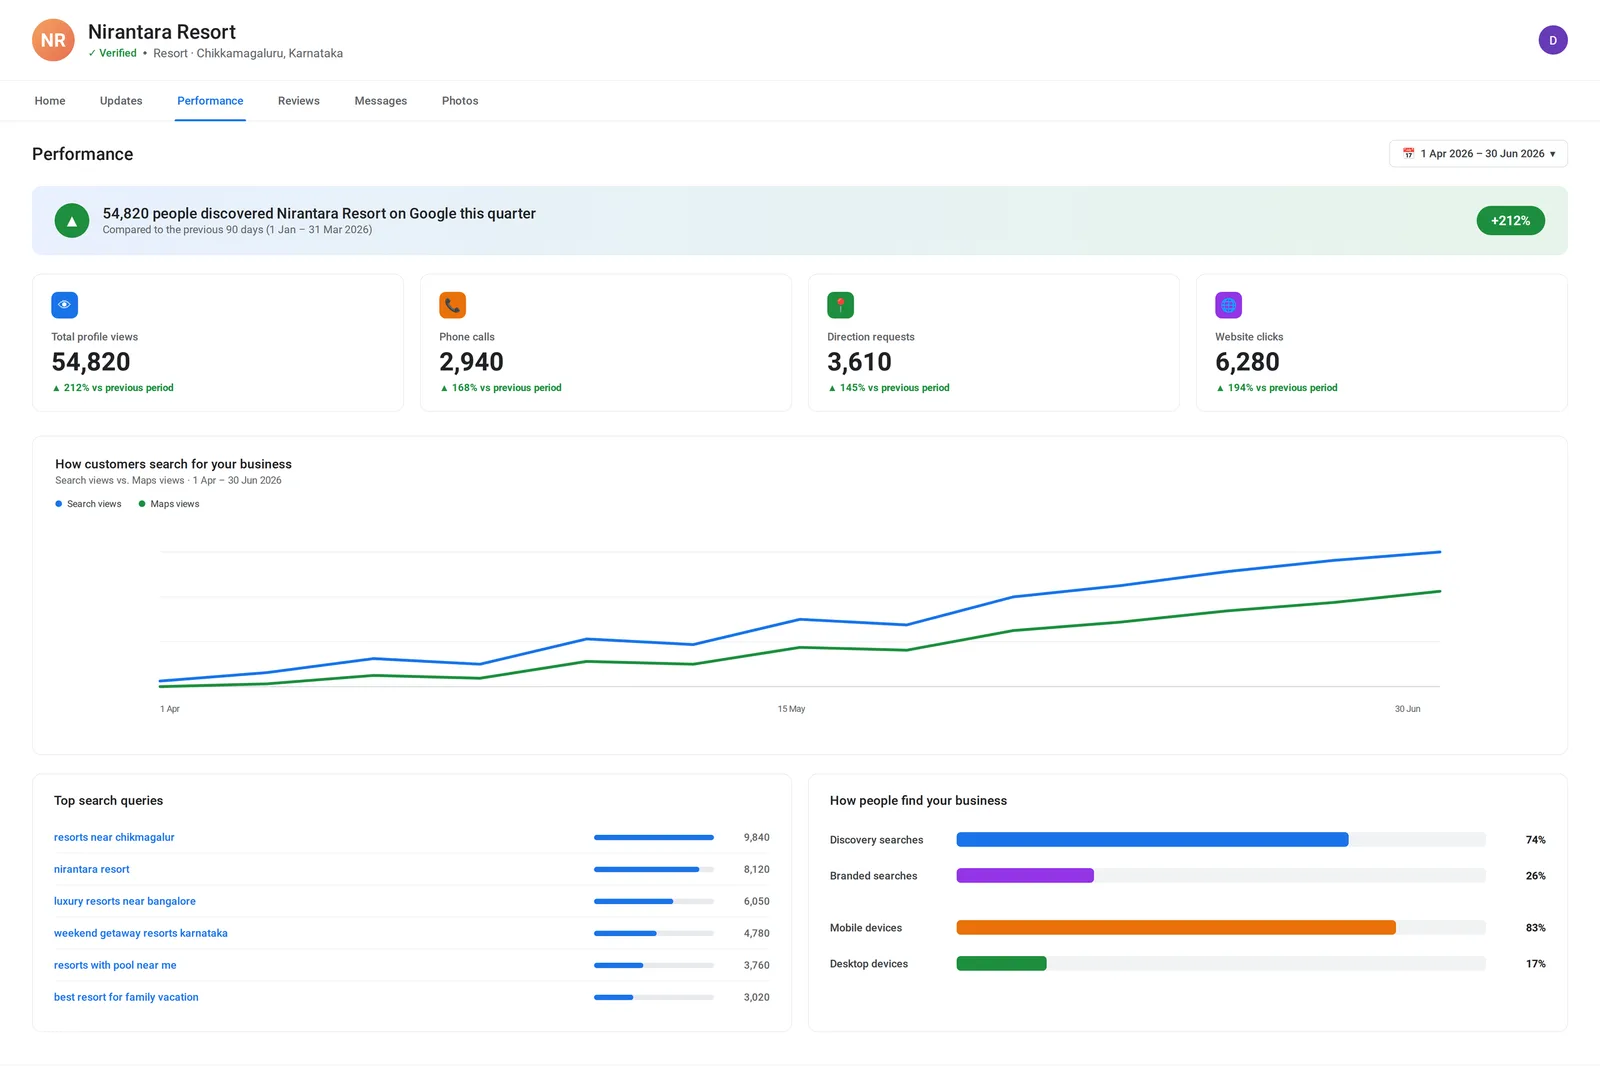
Task: Click the 3,760 query count
Action: point(757,965)
